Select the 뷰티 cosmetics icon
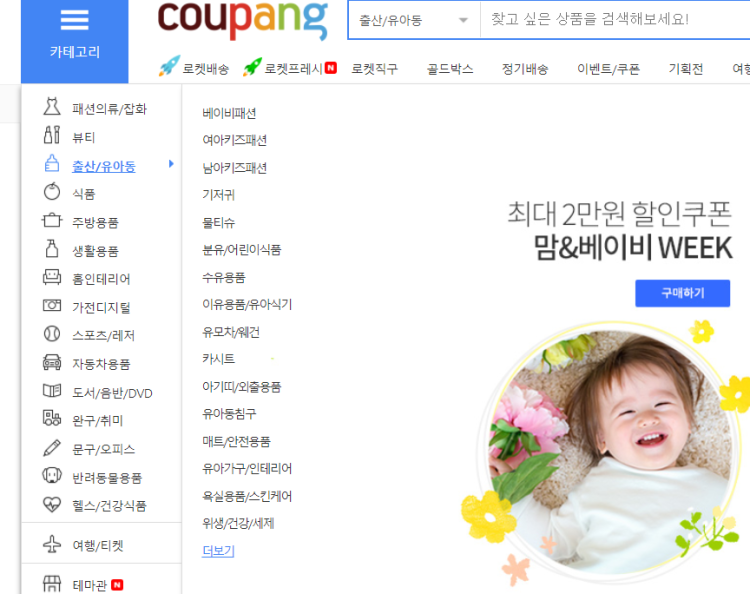The image size is (750, 594). [x=52, y=135]
